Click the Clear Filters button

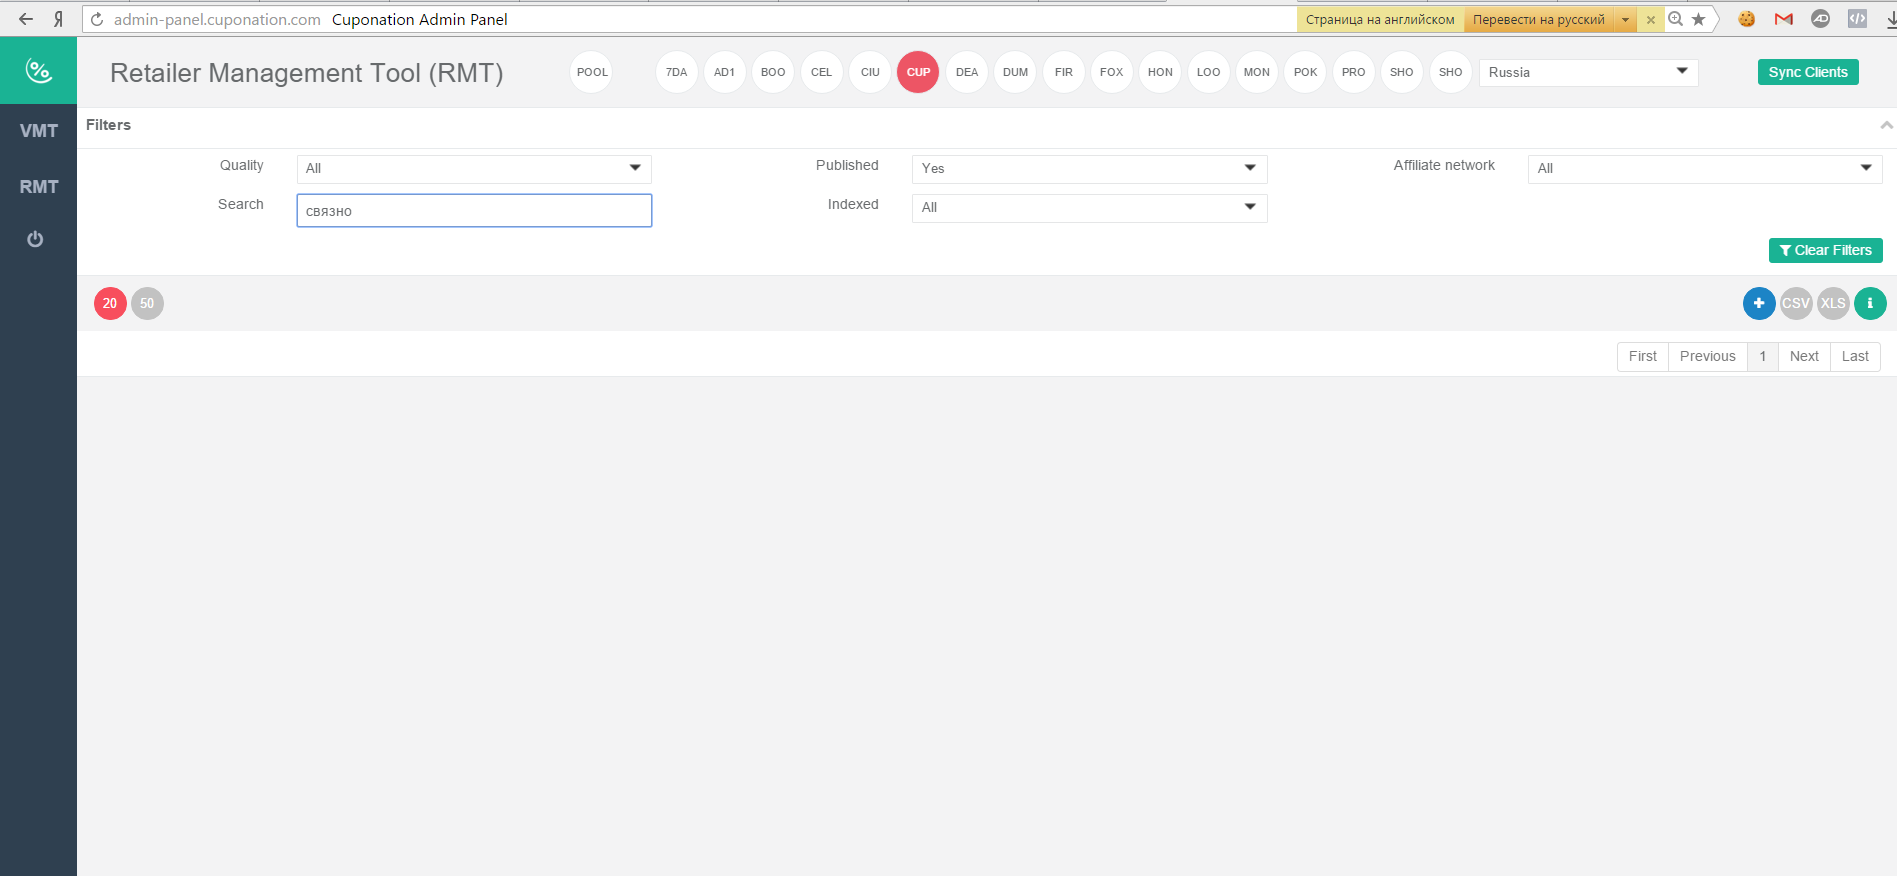click(1825, 250)
